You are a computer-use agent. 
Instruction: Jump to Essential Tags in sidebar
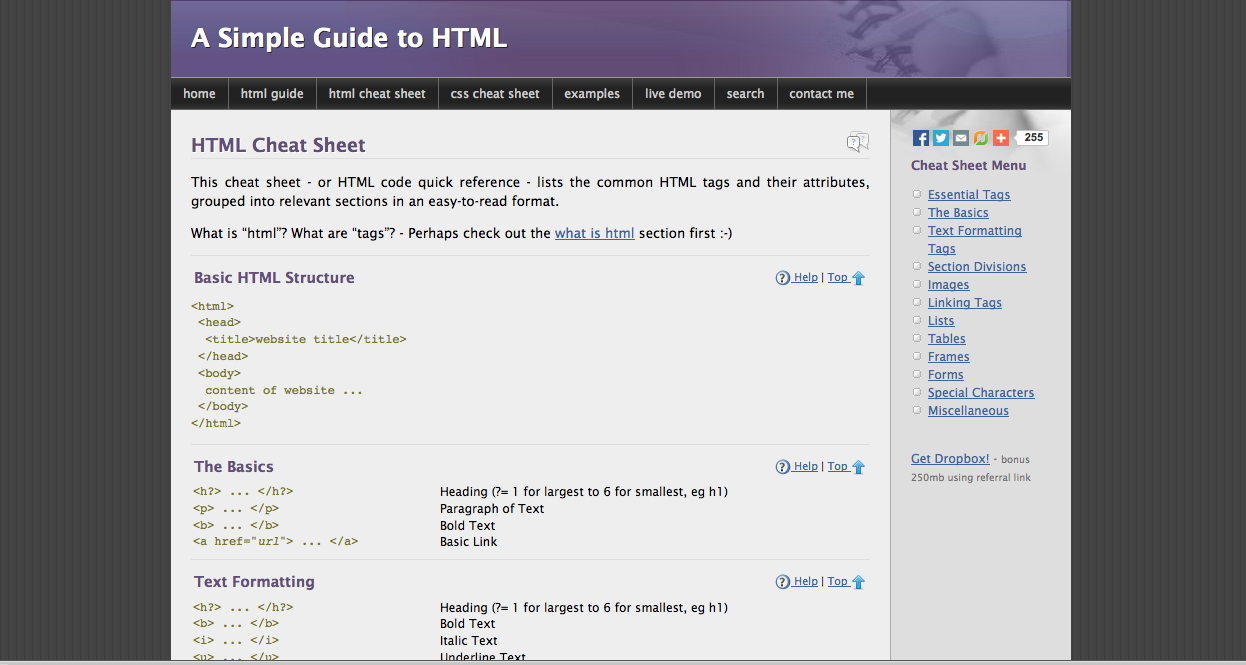(x=969, y=195)
